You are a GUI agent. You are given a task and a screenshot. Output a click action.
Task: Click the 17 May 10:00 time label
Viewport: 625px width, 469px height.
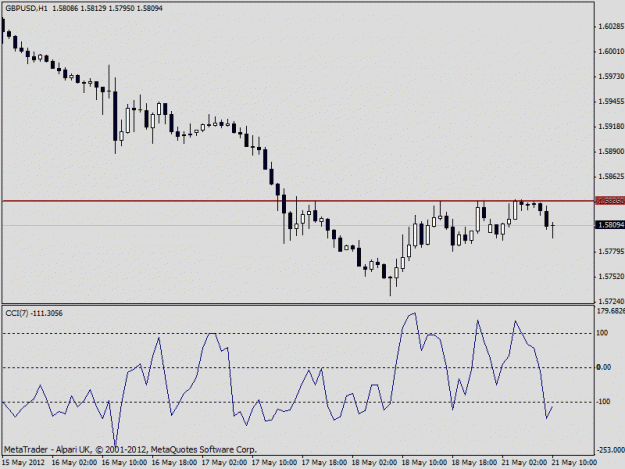pos(274,463)
